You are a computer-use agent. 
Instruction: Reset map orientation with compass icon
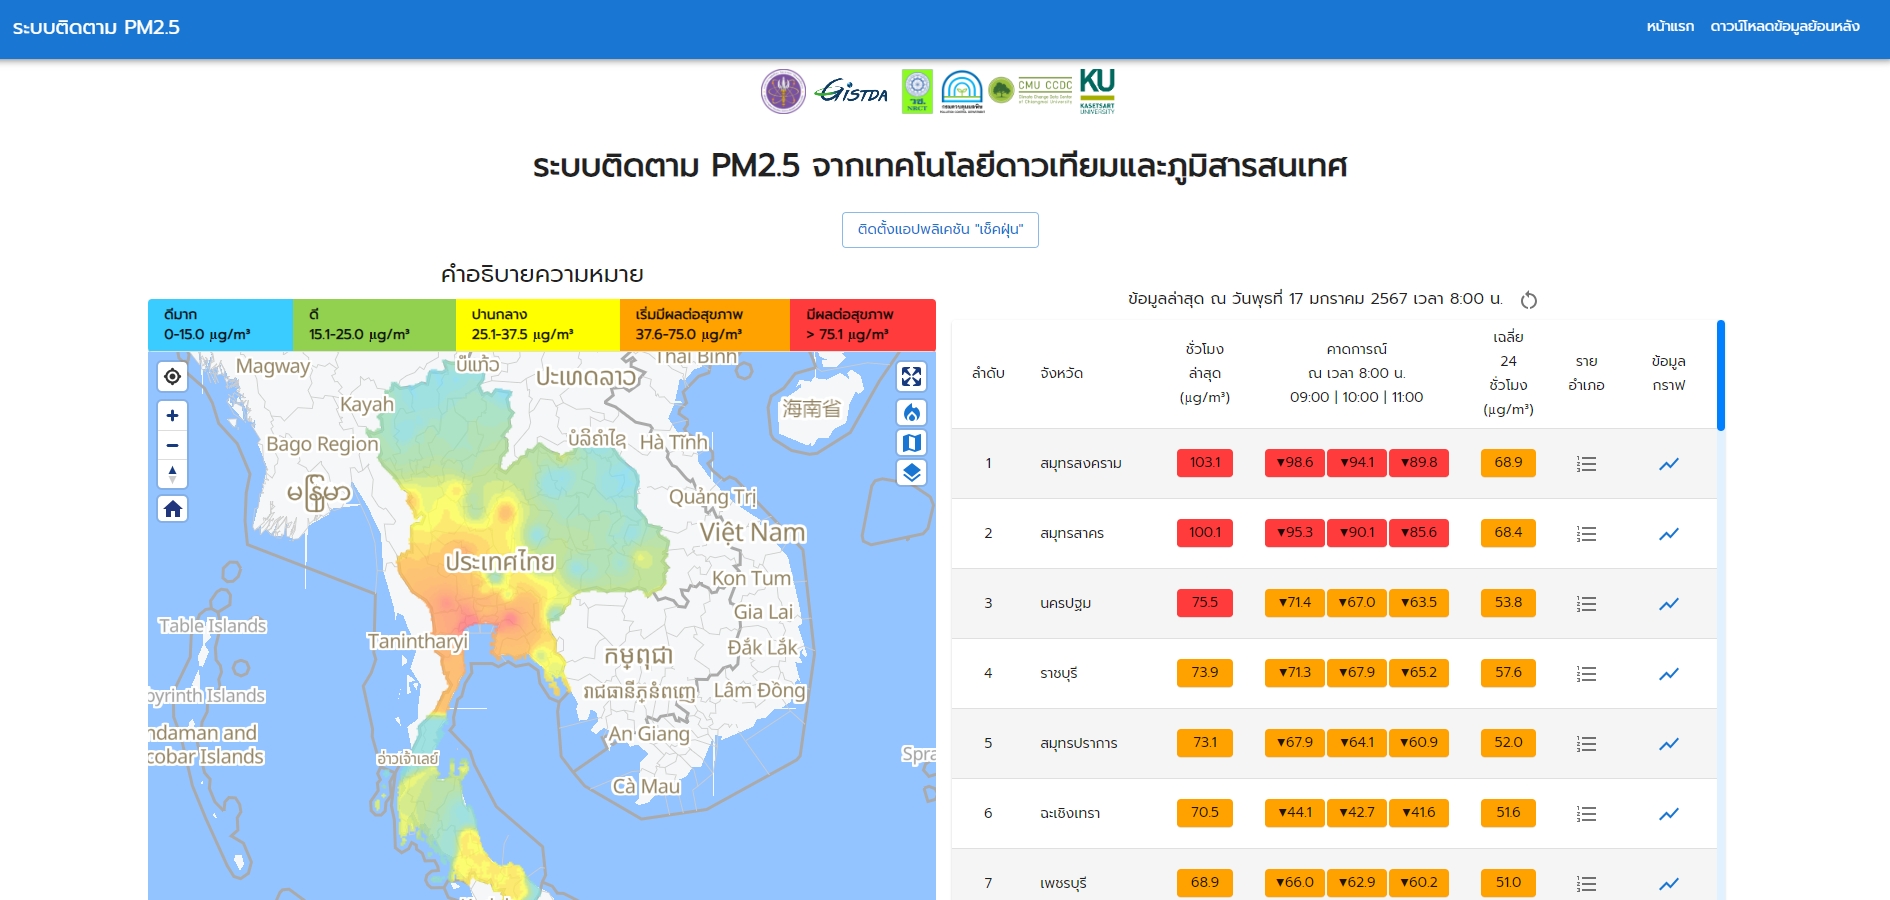pyautogui.click(x=173, y=474)
